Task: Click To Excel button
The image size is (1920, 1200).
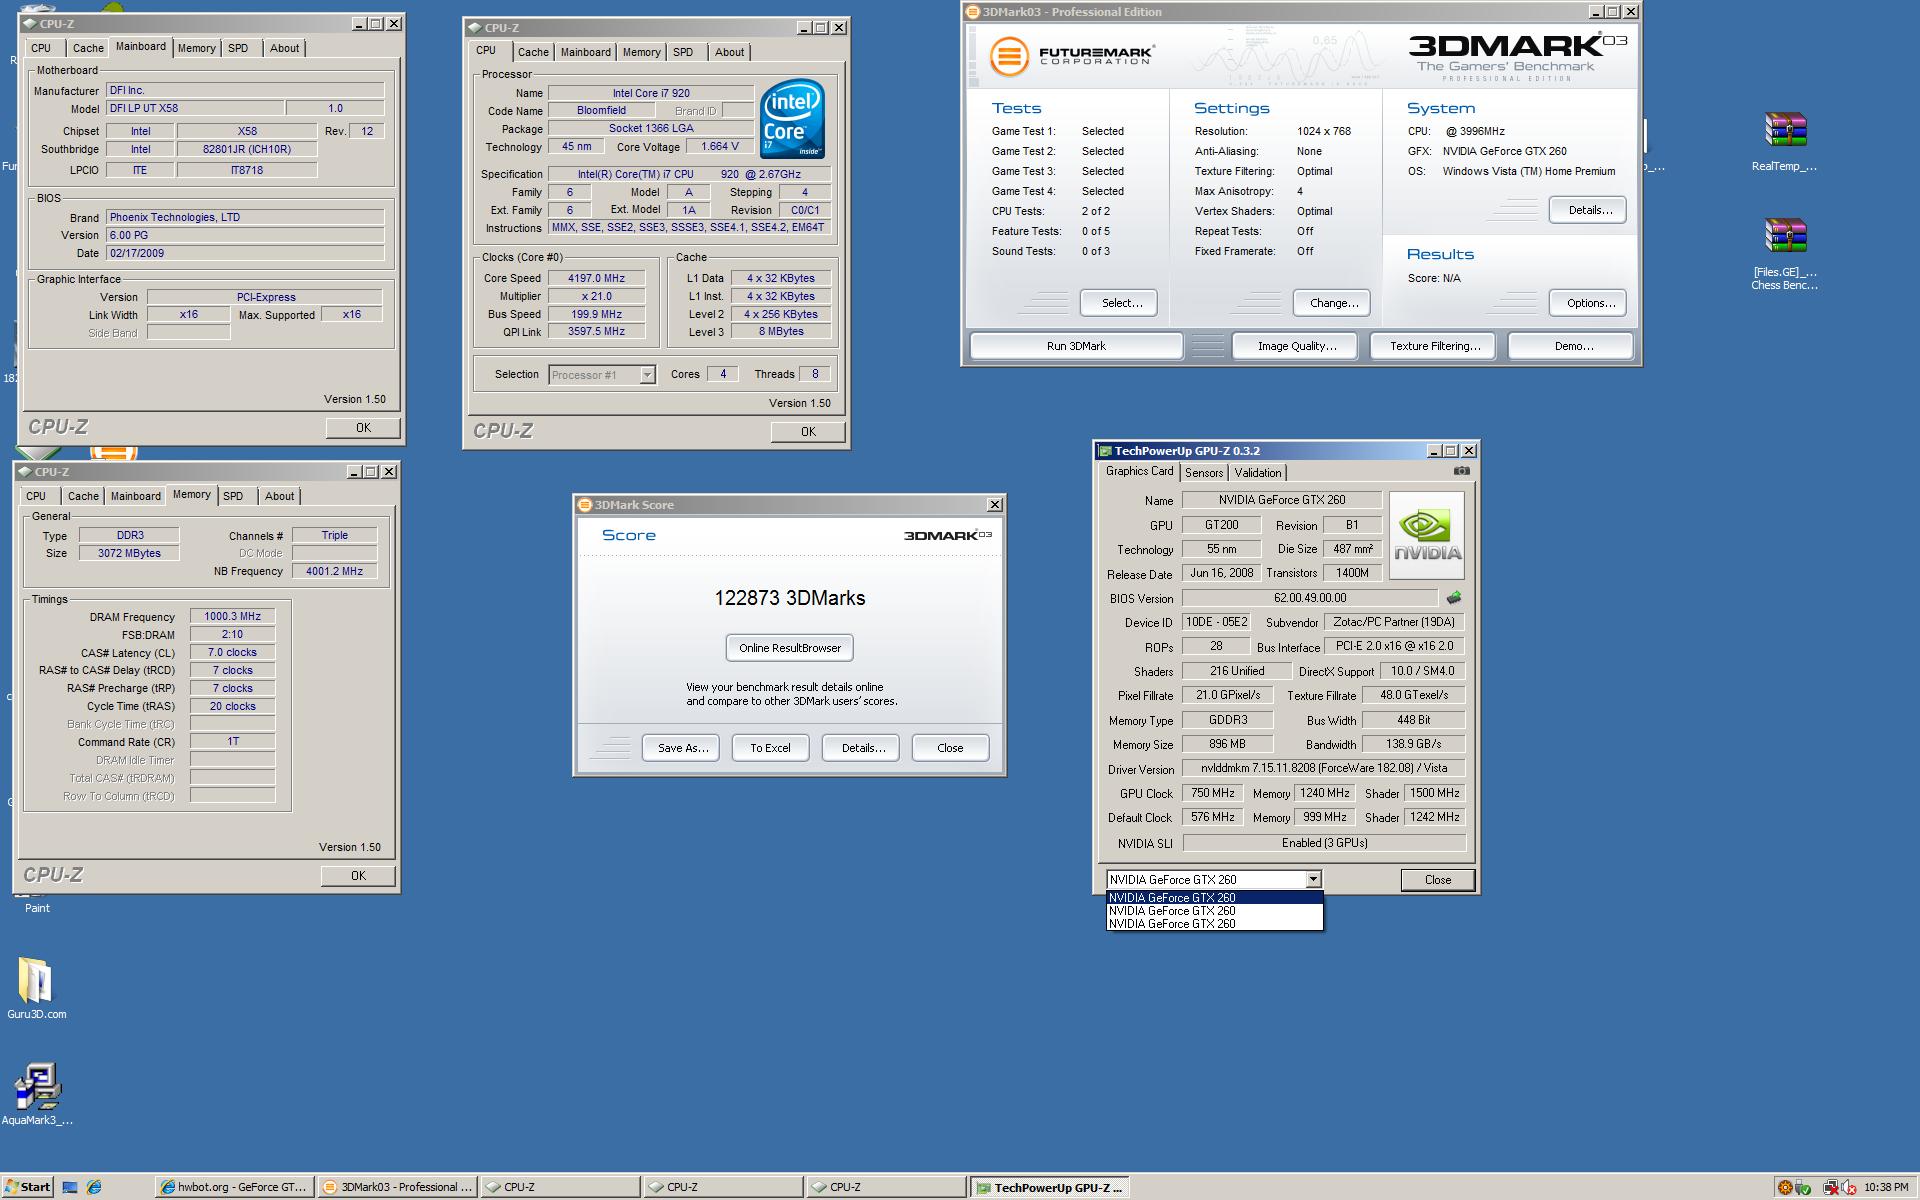Action: point(770,748)
